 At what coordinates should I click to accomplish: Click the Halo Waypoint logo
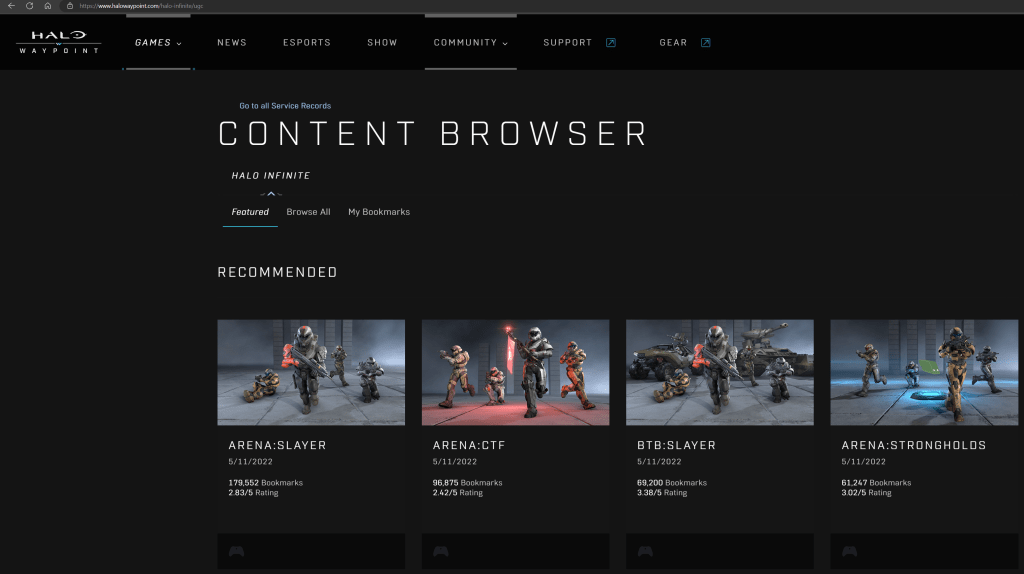[x=59, y=42]
